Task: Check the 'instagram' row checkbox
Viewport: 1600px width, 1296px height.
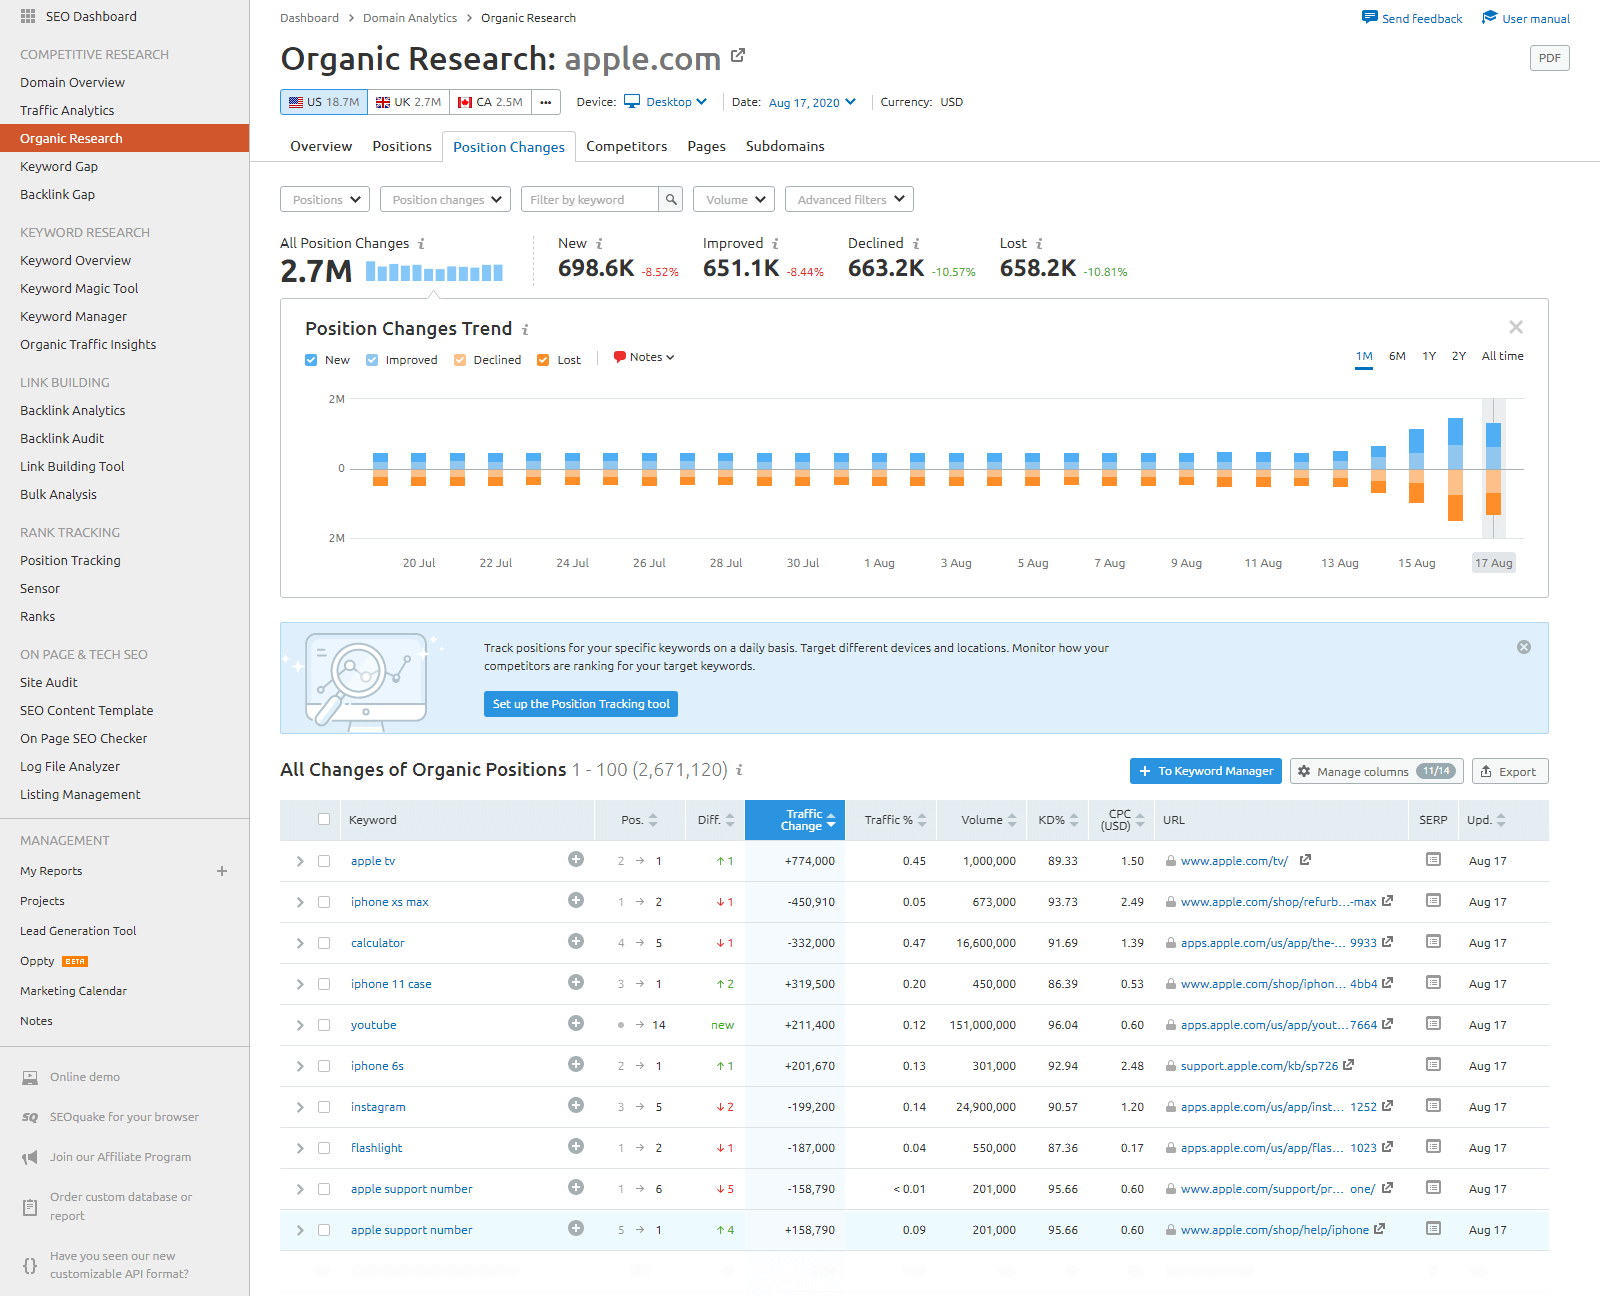Action: [x=324, y=1107]
